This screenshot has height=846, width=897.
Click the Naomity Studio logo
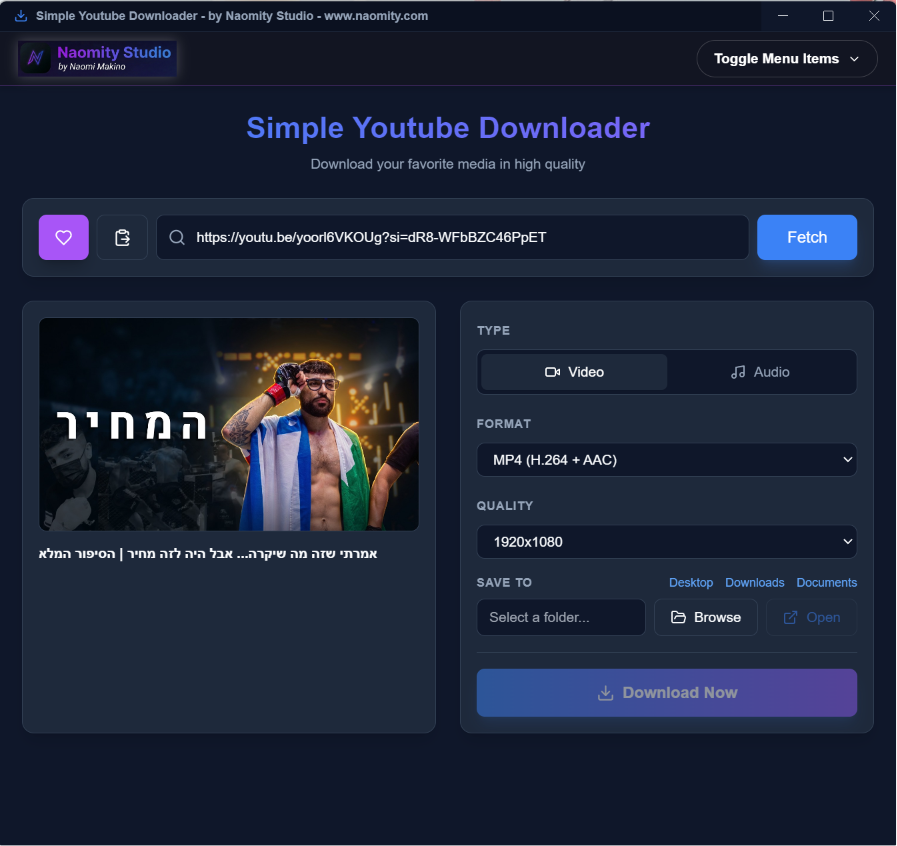click(97, 58)
